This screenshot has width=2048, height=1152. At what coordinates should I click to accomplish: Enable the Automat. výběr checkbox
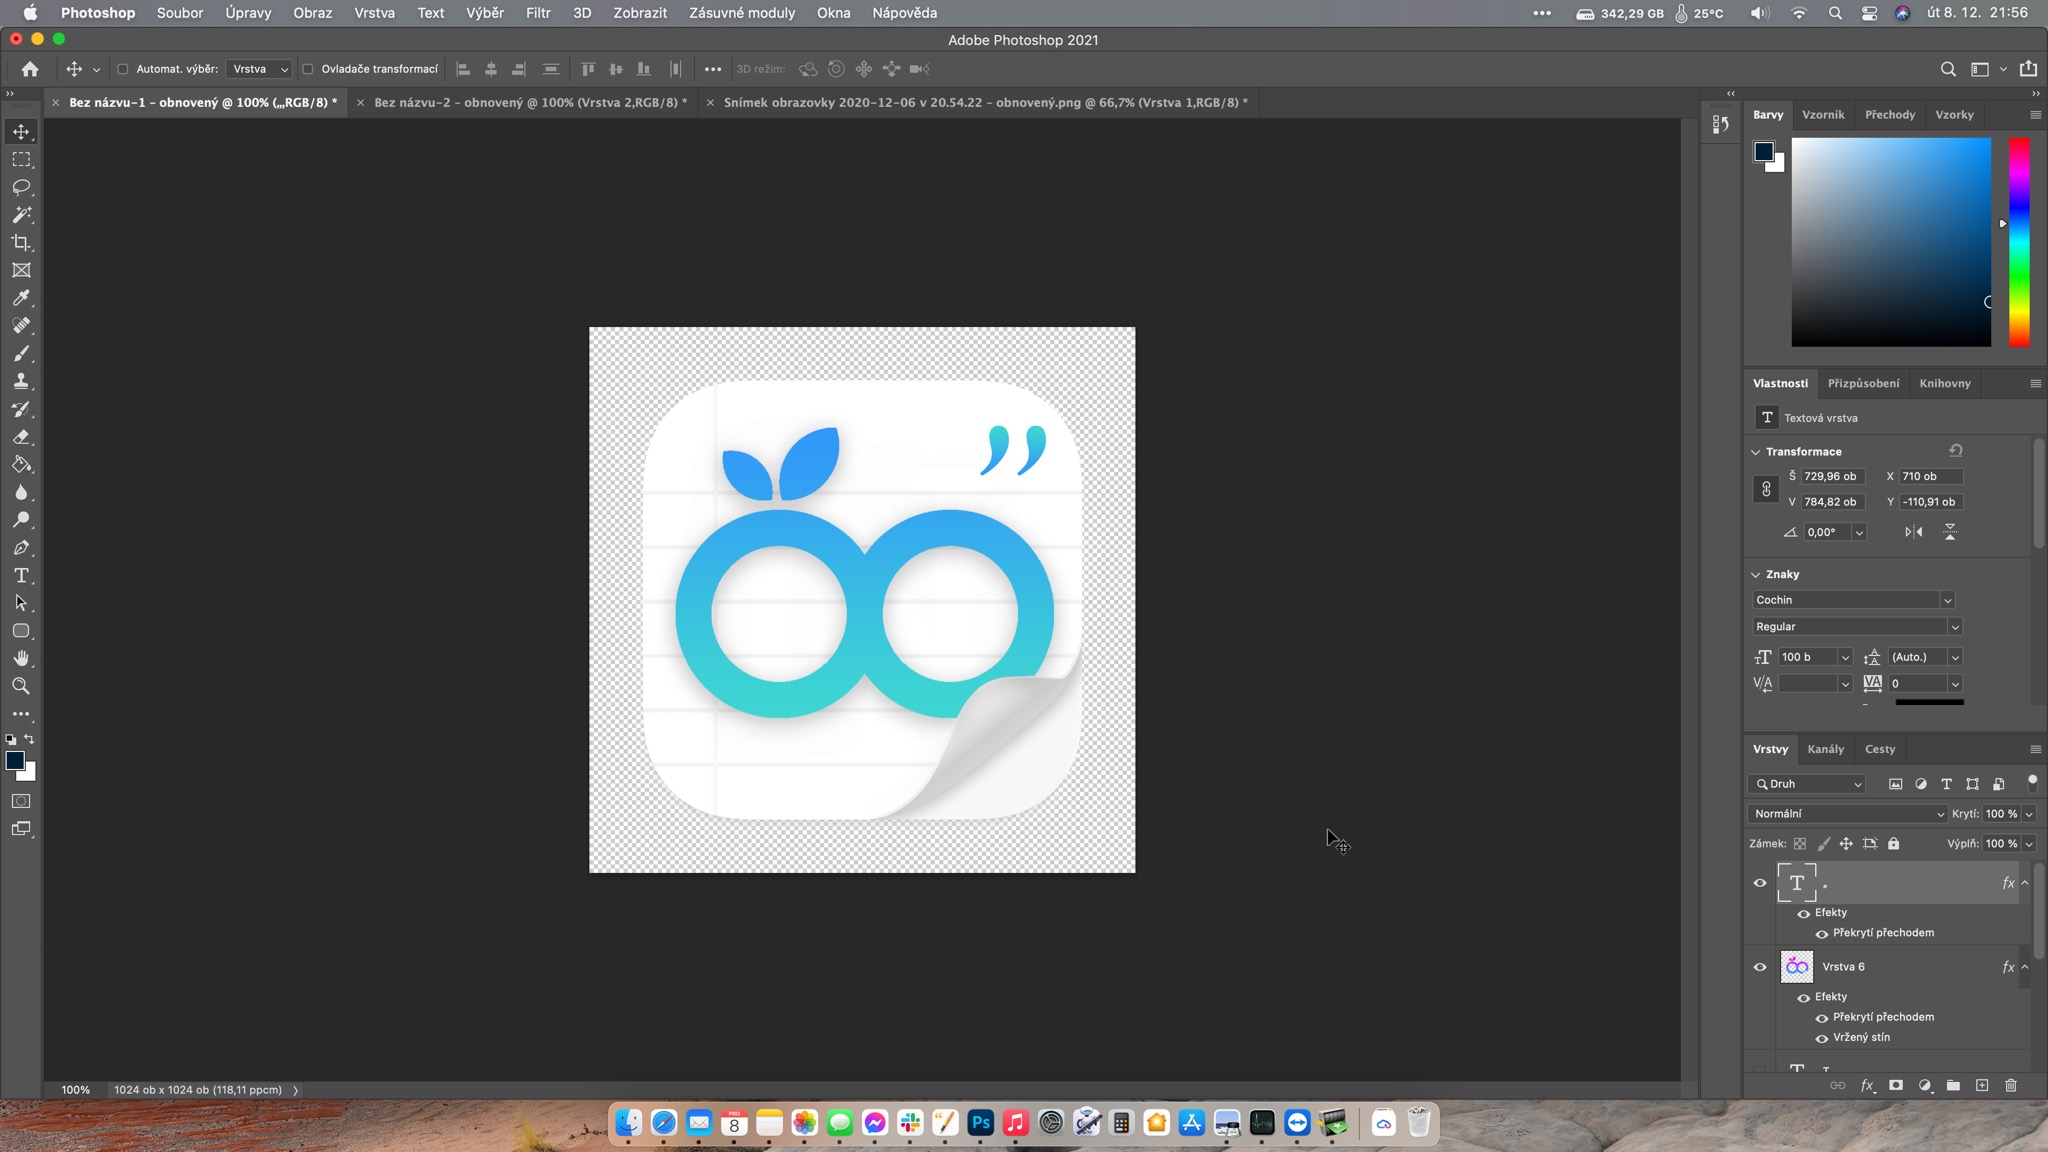pos(123,69)
